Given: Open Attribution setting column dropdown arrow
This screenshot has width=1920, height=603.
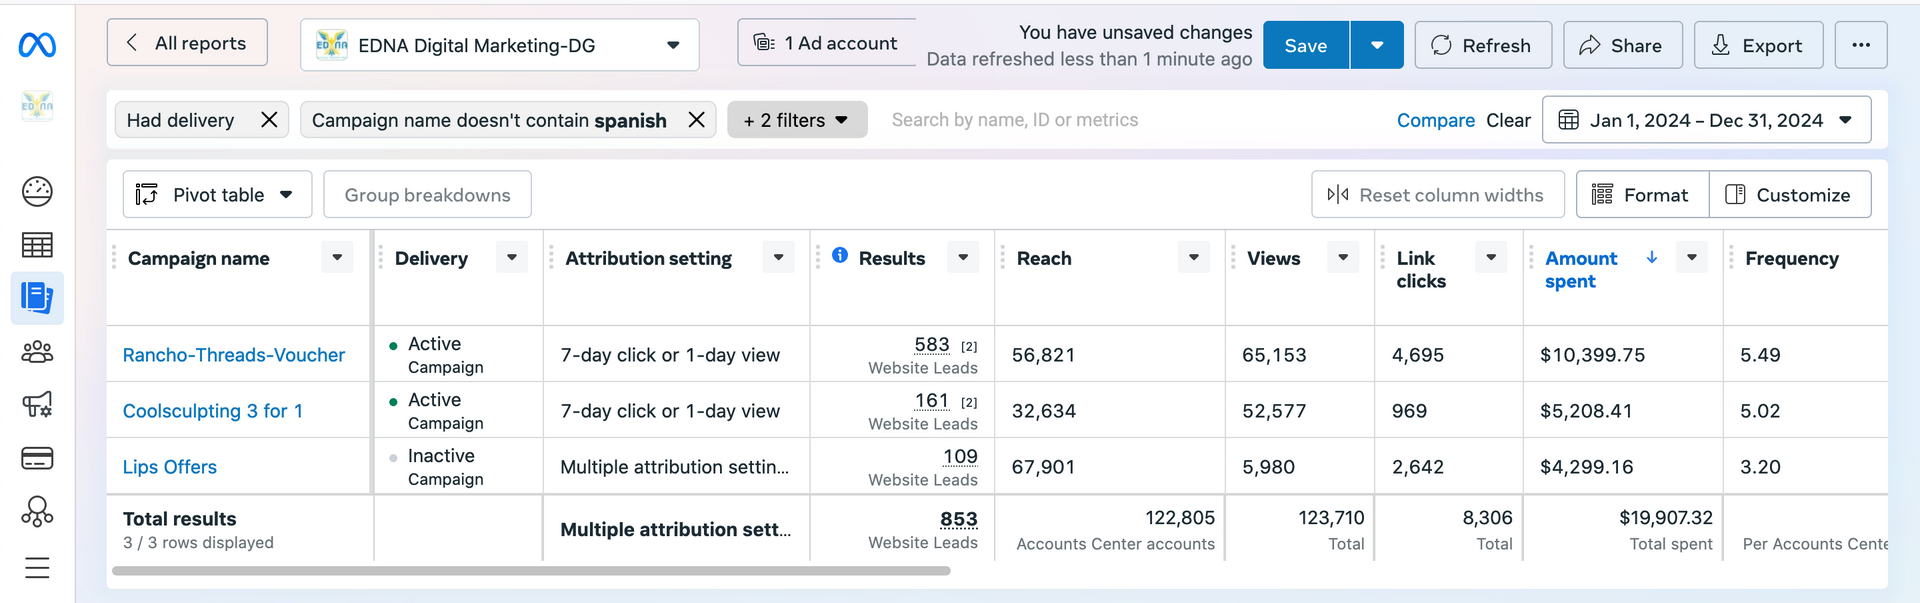Looking at the screenshot, I should pos(779,257).
